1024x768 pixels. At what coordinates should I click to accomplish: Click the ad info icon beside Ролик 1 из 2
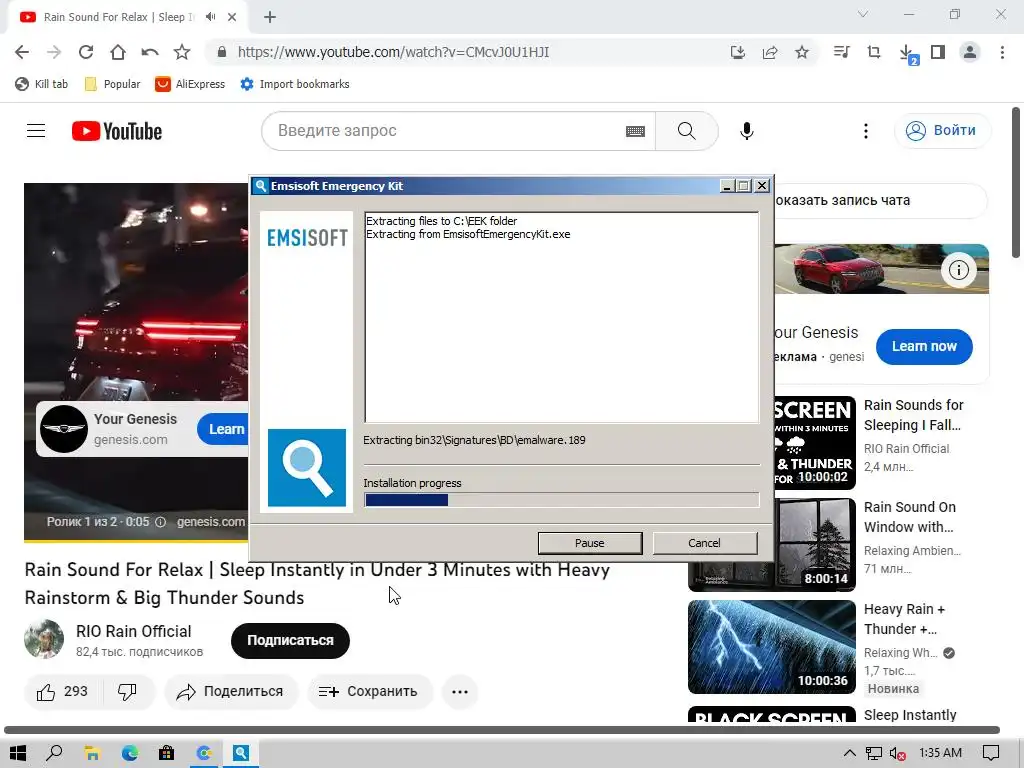[x=161, y=522]
